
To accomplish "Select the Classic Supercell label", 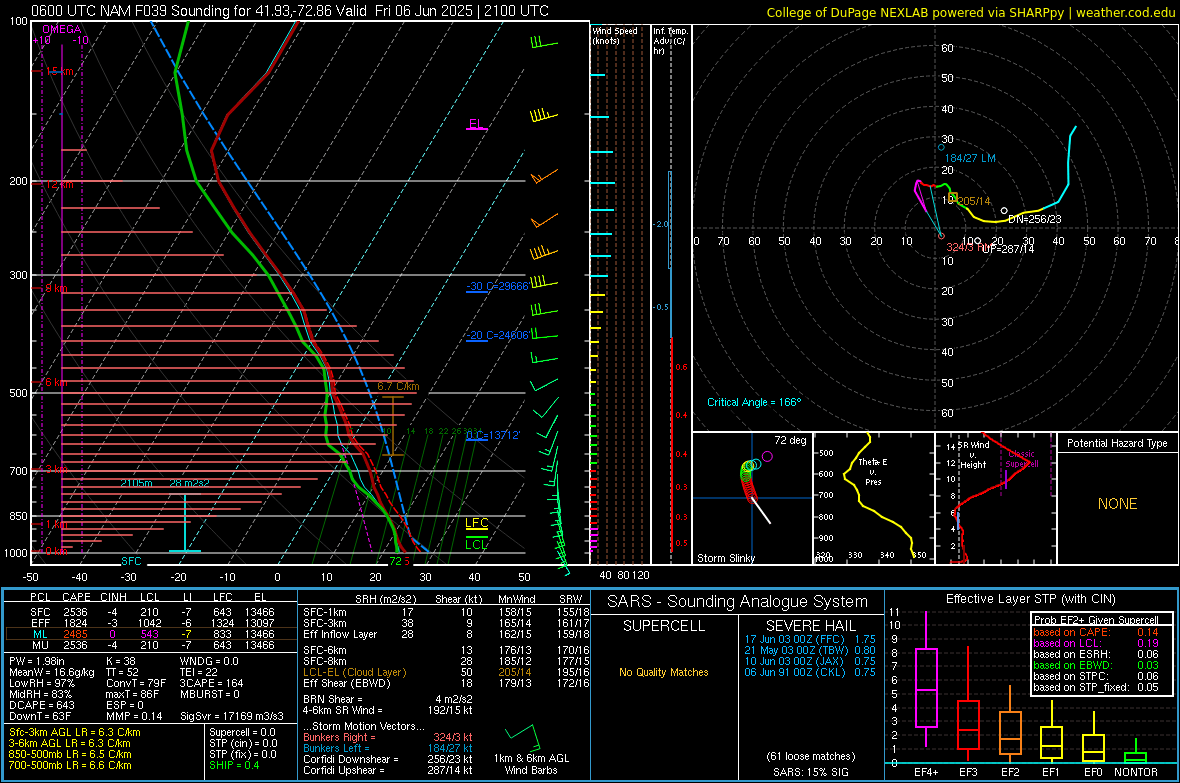I will tap(1022, 459).
